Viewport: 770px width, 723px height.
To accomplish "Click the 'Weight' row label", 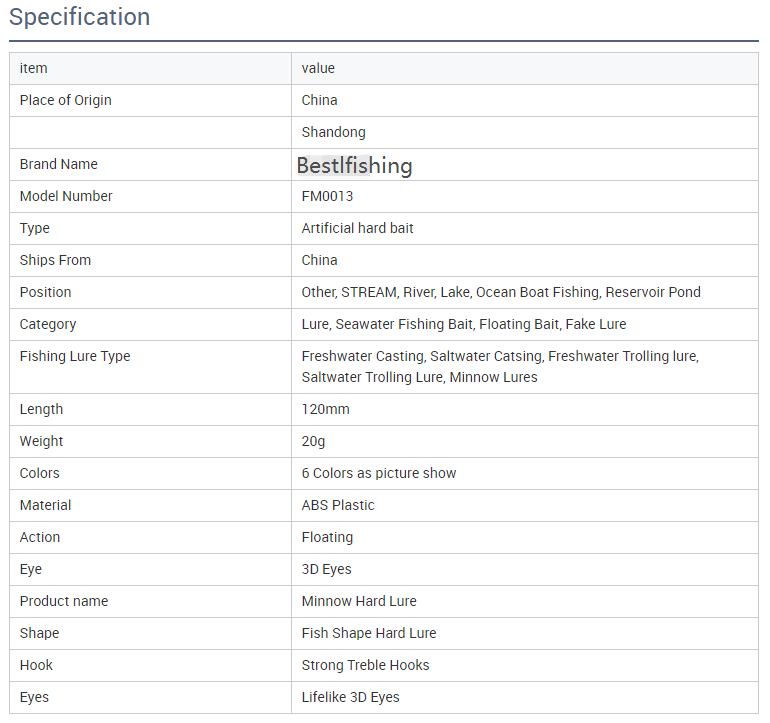I will click(41, 441).
